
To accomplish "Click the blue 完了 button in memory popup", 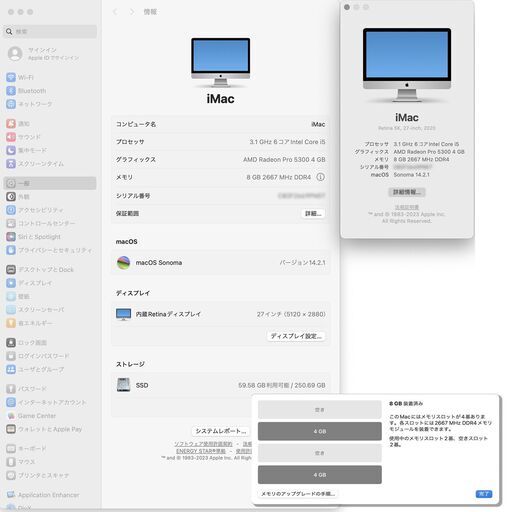I will (x=484, y=494).
